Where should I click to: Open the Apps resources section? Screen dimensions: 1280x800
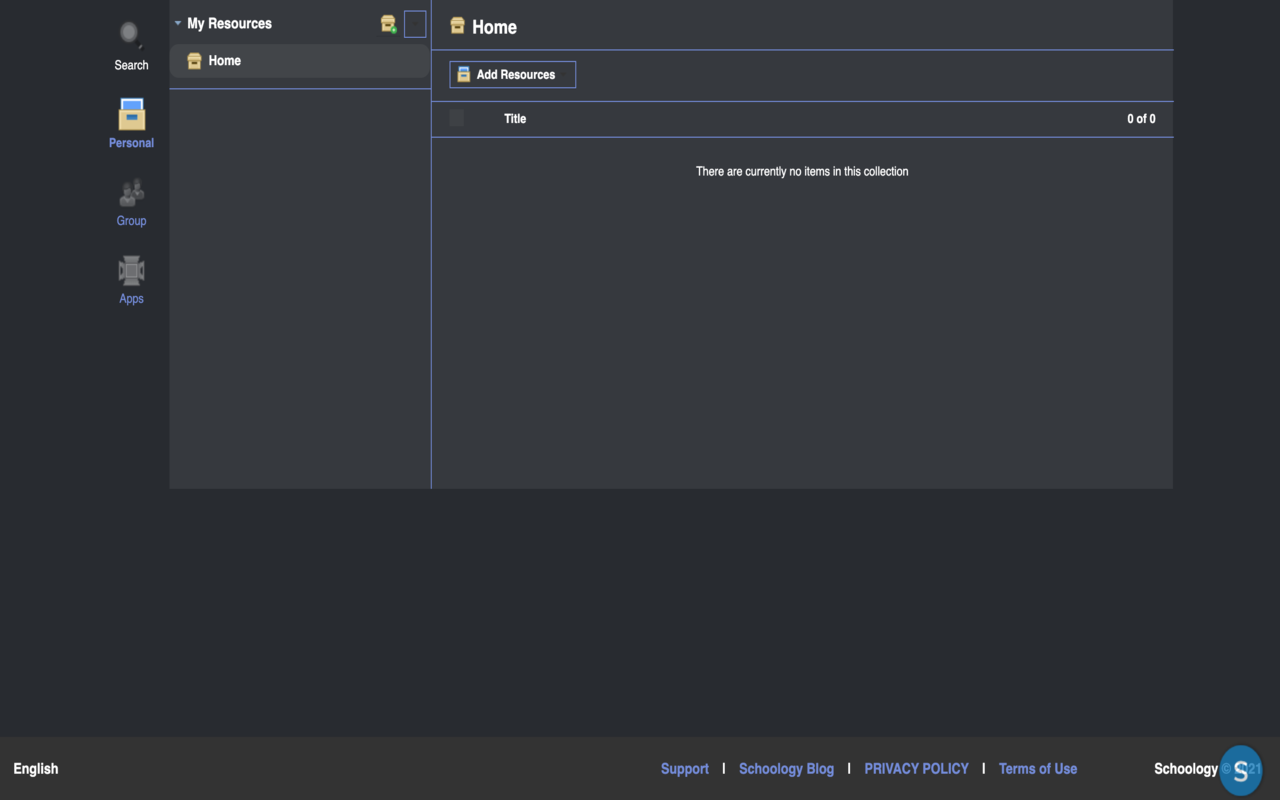[131, 281]
